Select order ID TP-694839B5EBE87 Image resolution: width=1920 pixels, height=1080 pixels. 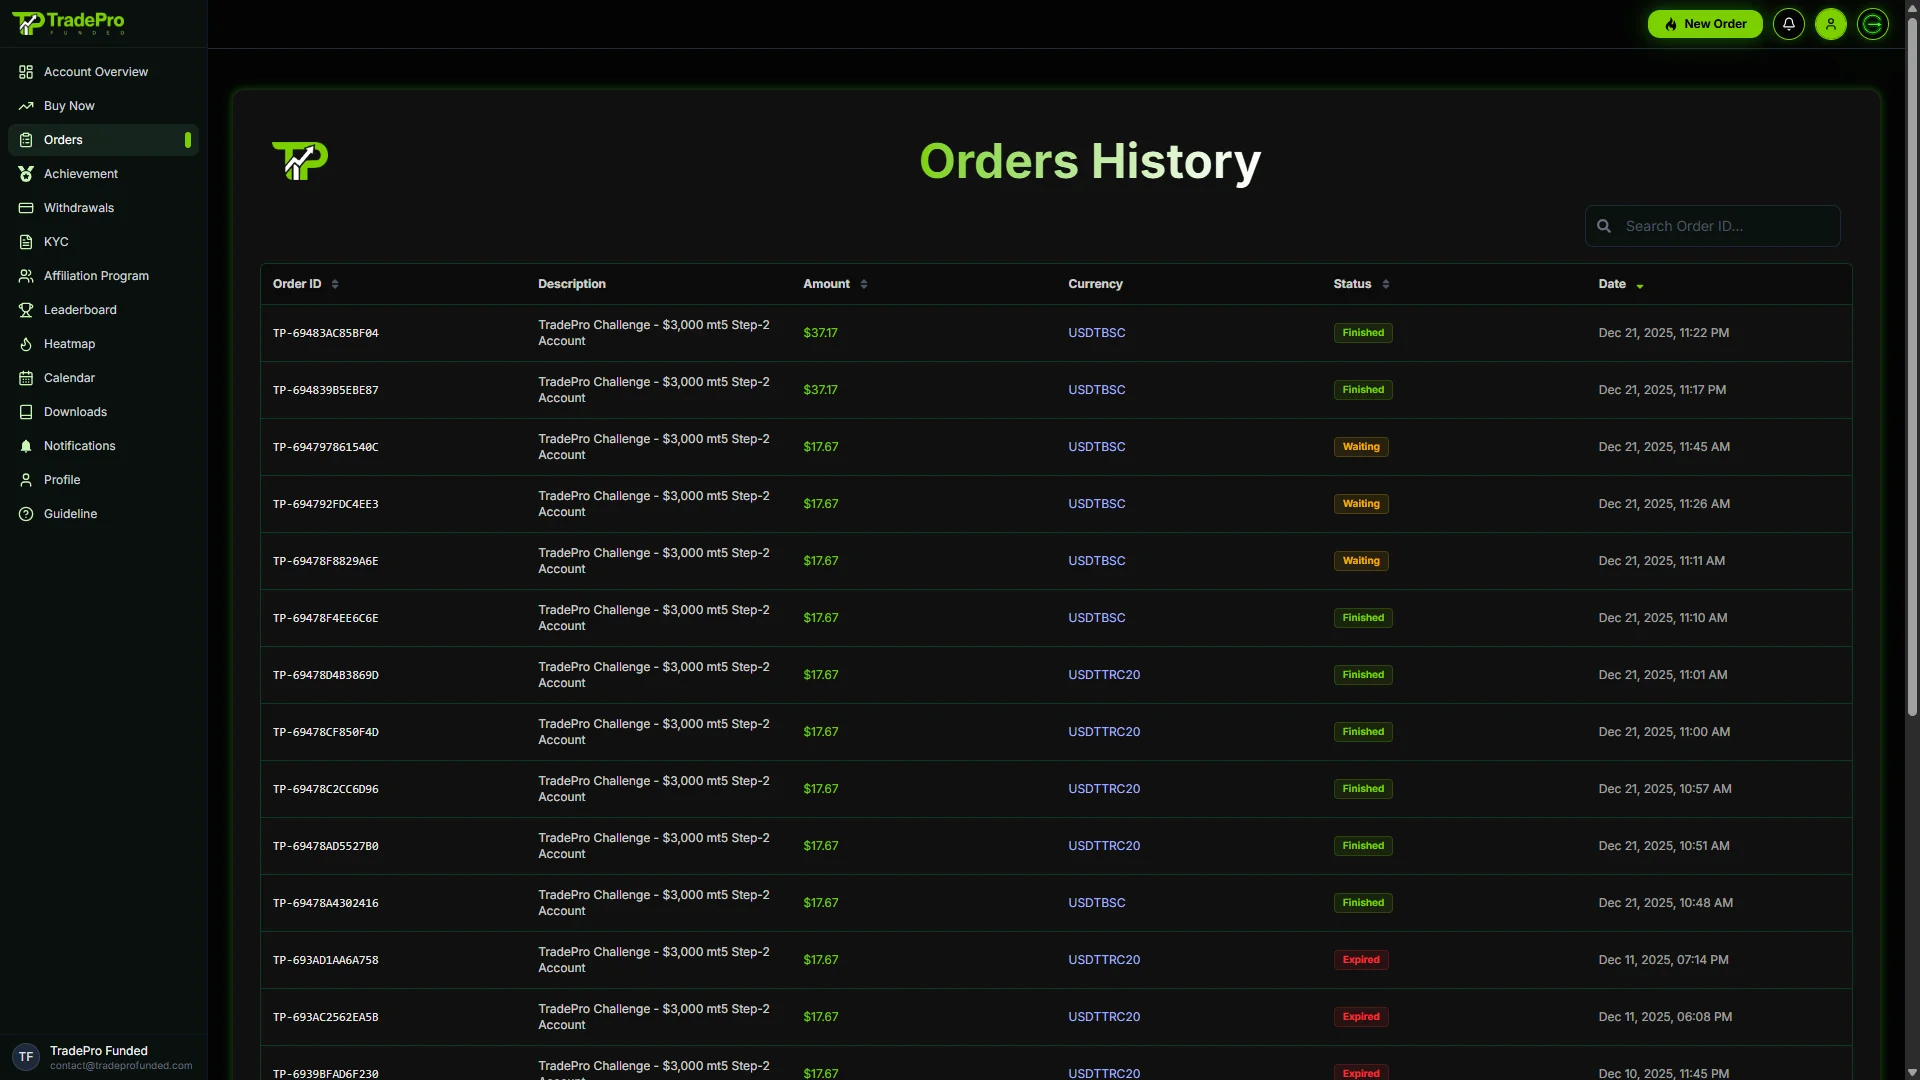tap(326, 390)
